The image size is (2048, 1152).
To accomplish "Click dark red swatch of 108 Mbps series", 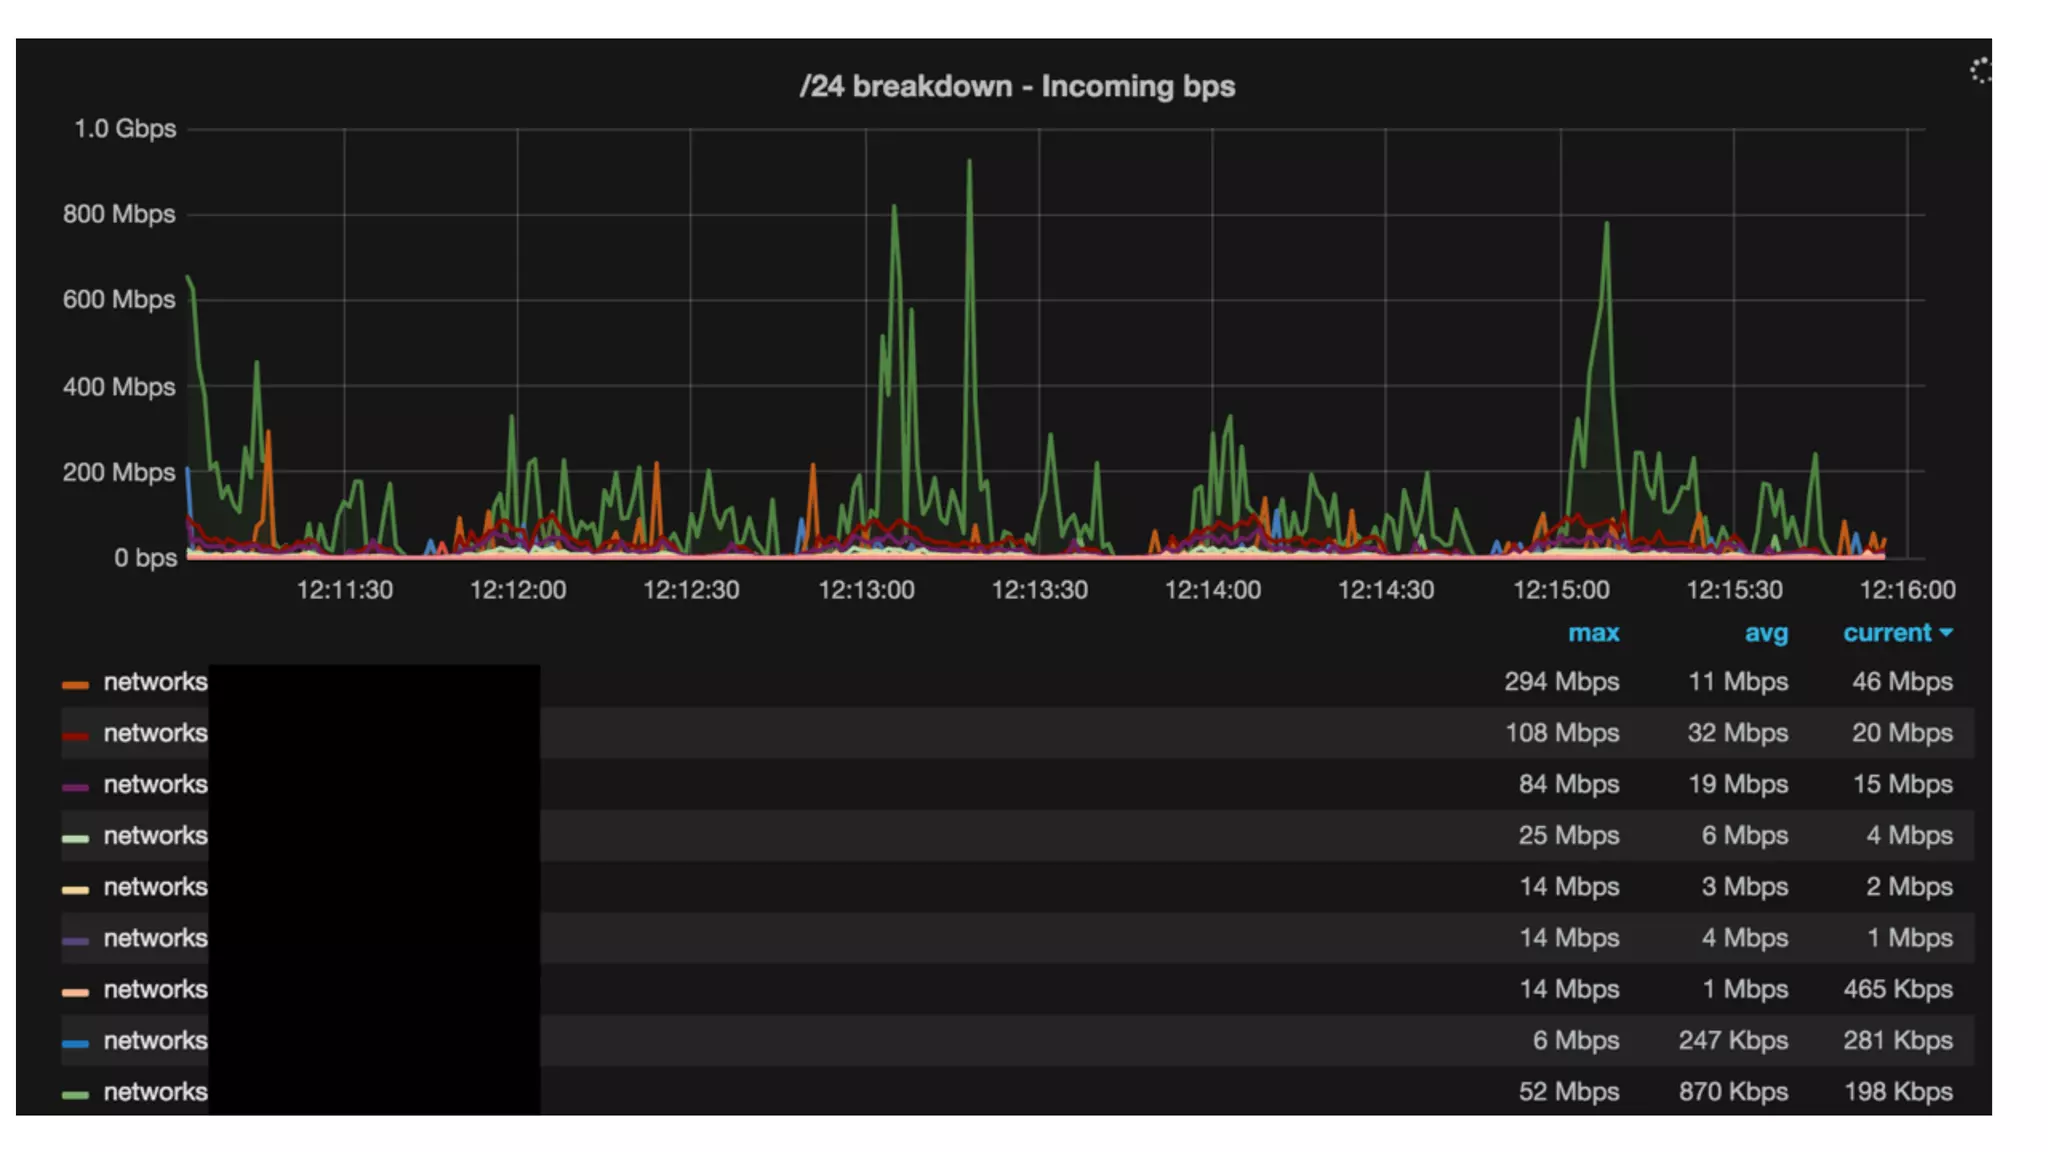I will tap(75, 736).
